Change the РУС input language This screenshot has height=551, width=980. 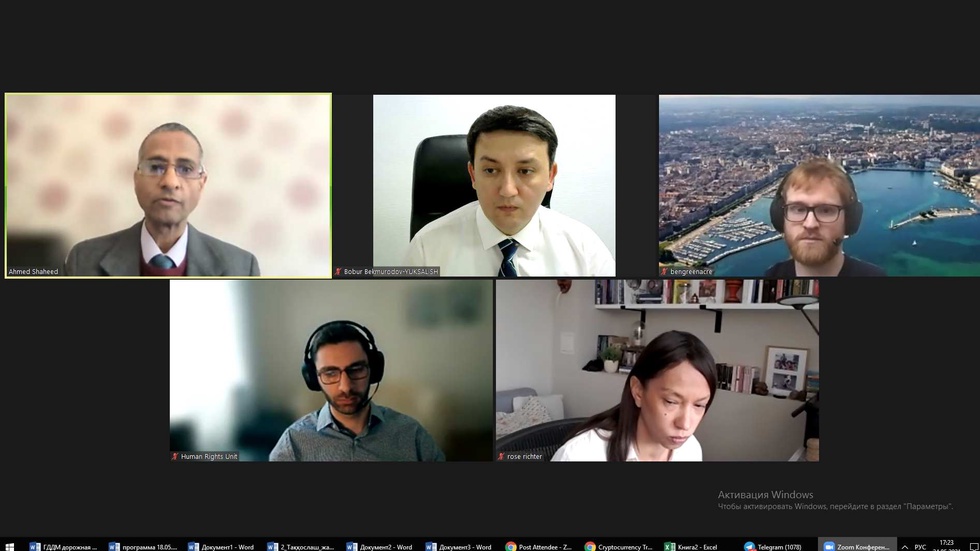[922, 546]
